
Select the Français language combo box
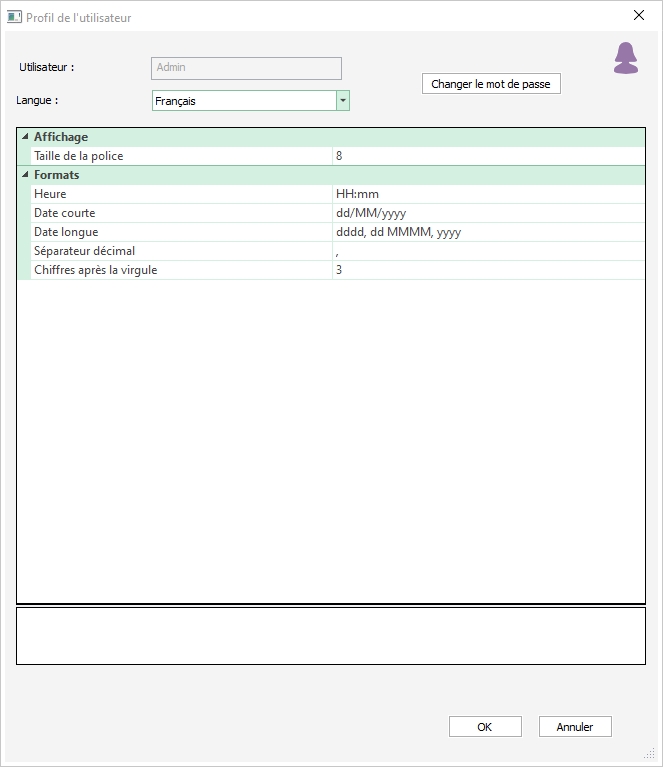(243, 101)
